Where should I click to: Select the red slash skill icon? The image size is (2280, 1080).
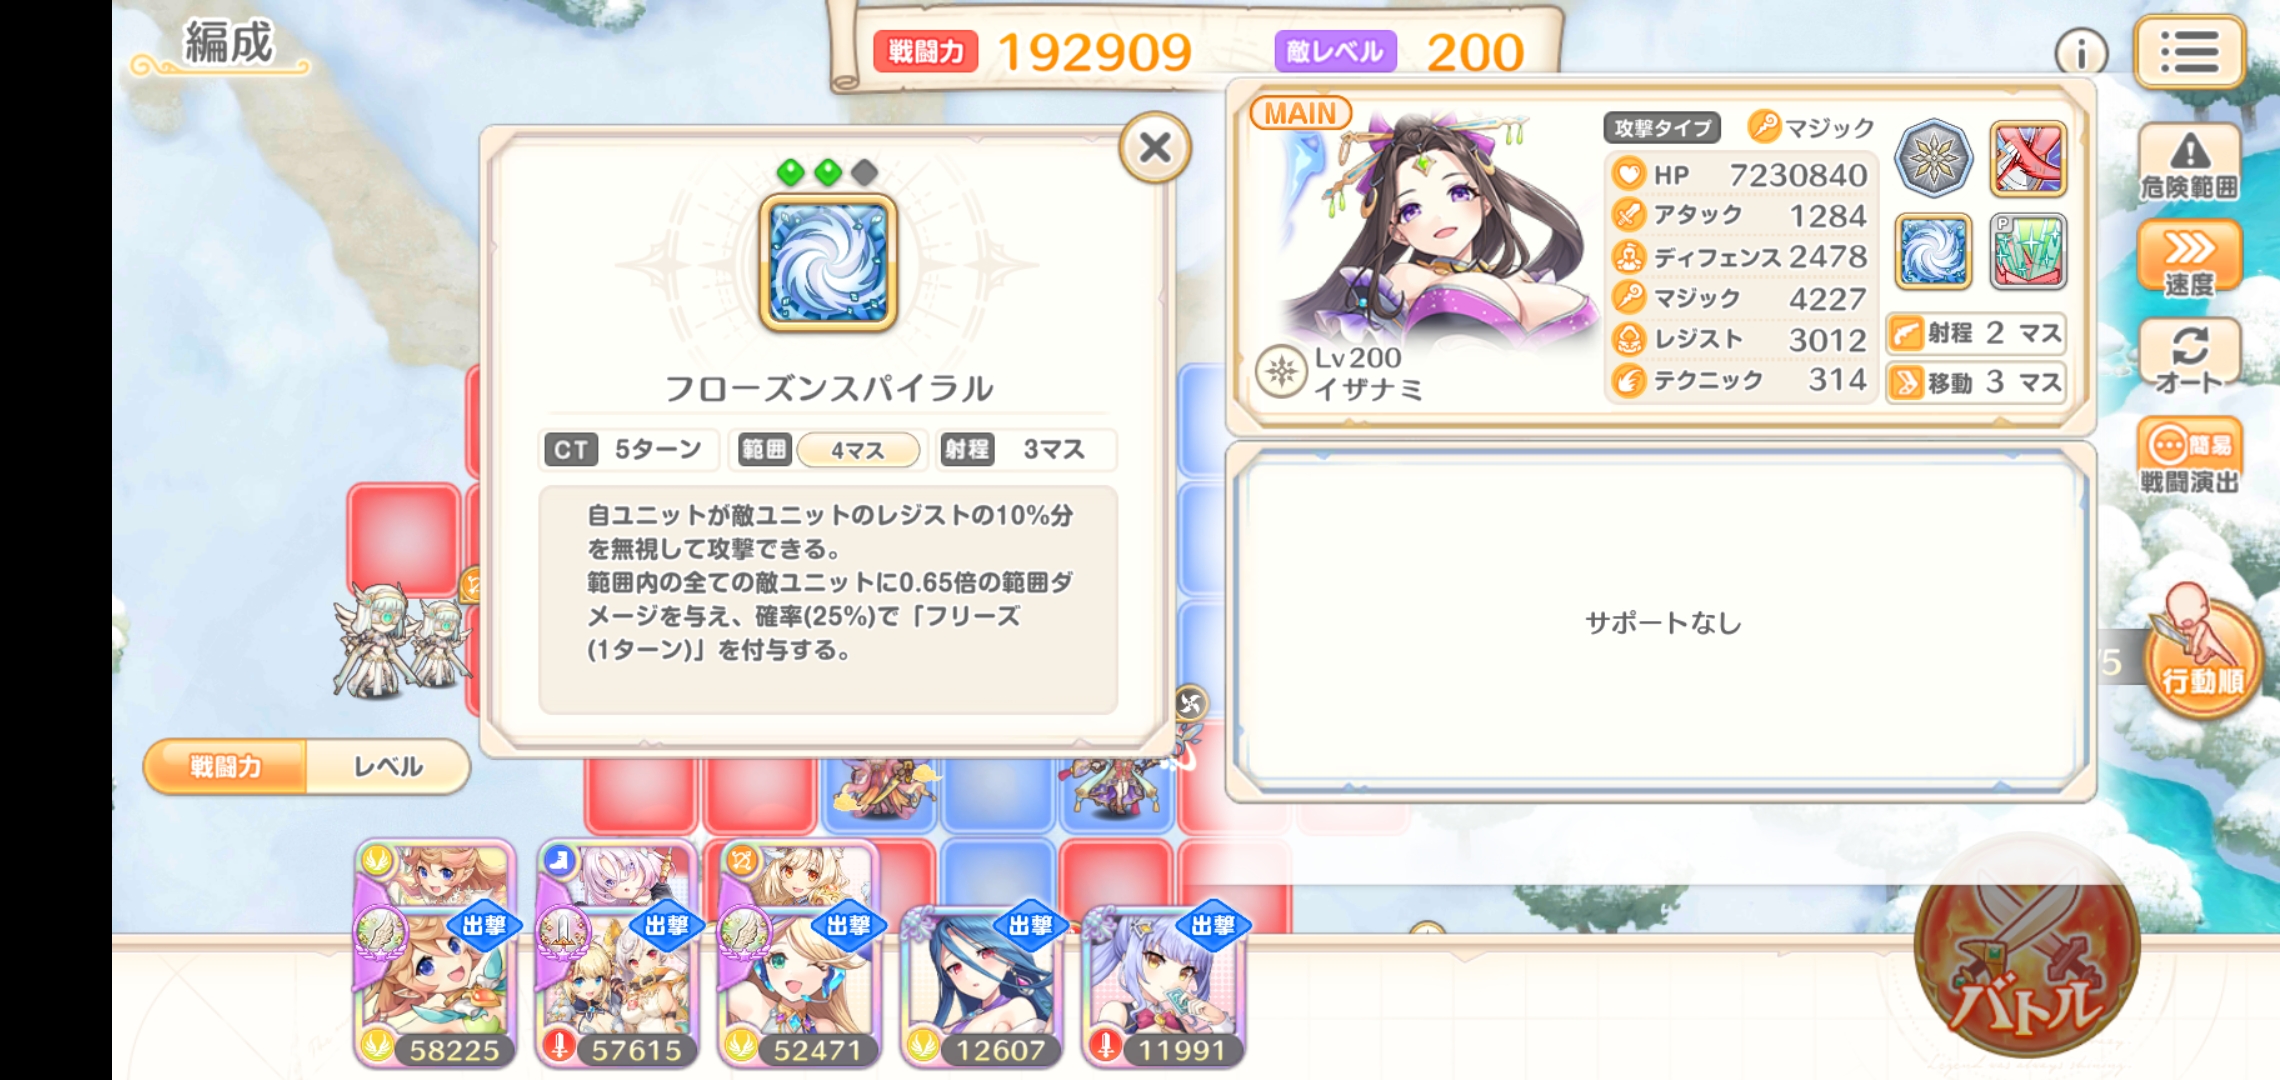2027,158
